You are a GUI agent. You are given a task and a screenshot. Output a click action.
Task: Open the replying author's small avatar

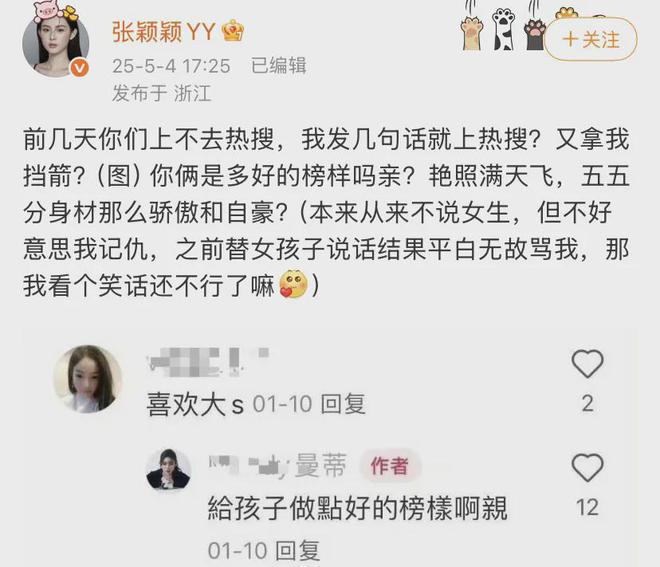168,469
